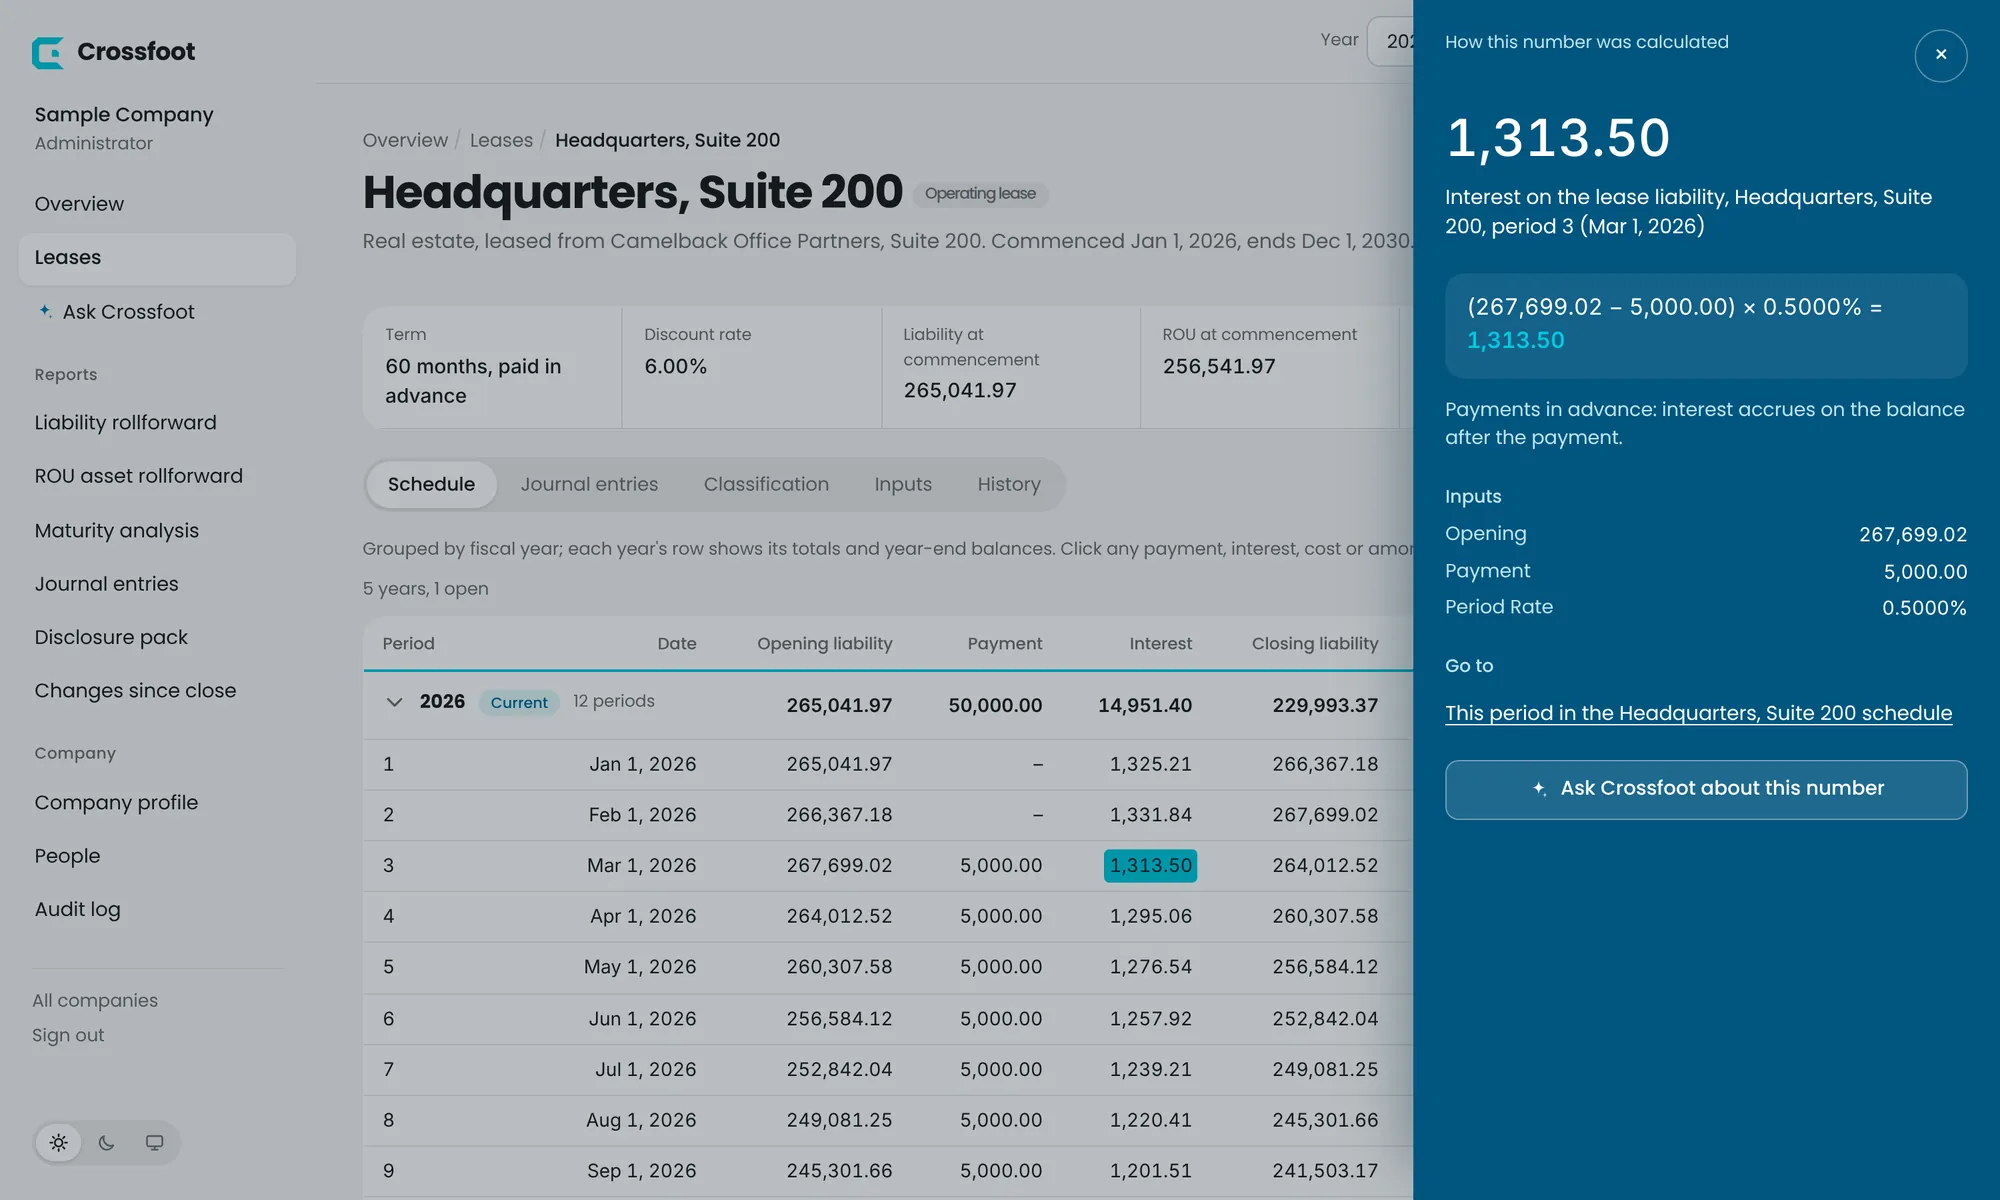Ask Crossfoot about this number
The height and width of the screenshot is (1200, 2000).
tap(1706, 789)
